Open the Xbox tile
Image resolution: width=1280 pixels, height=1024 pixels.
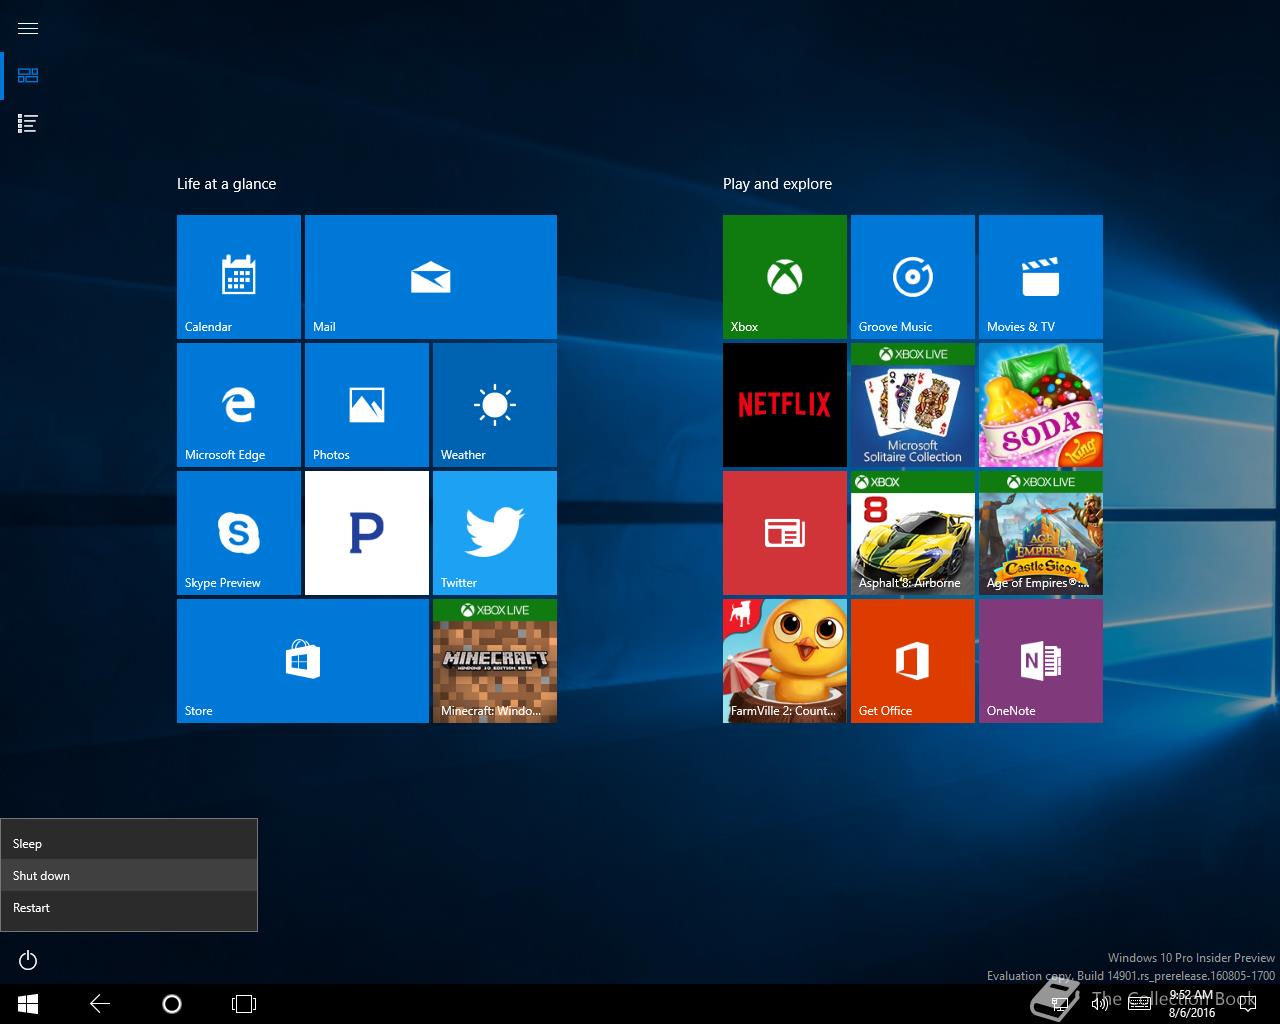[x=785, y=277]
